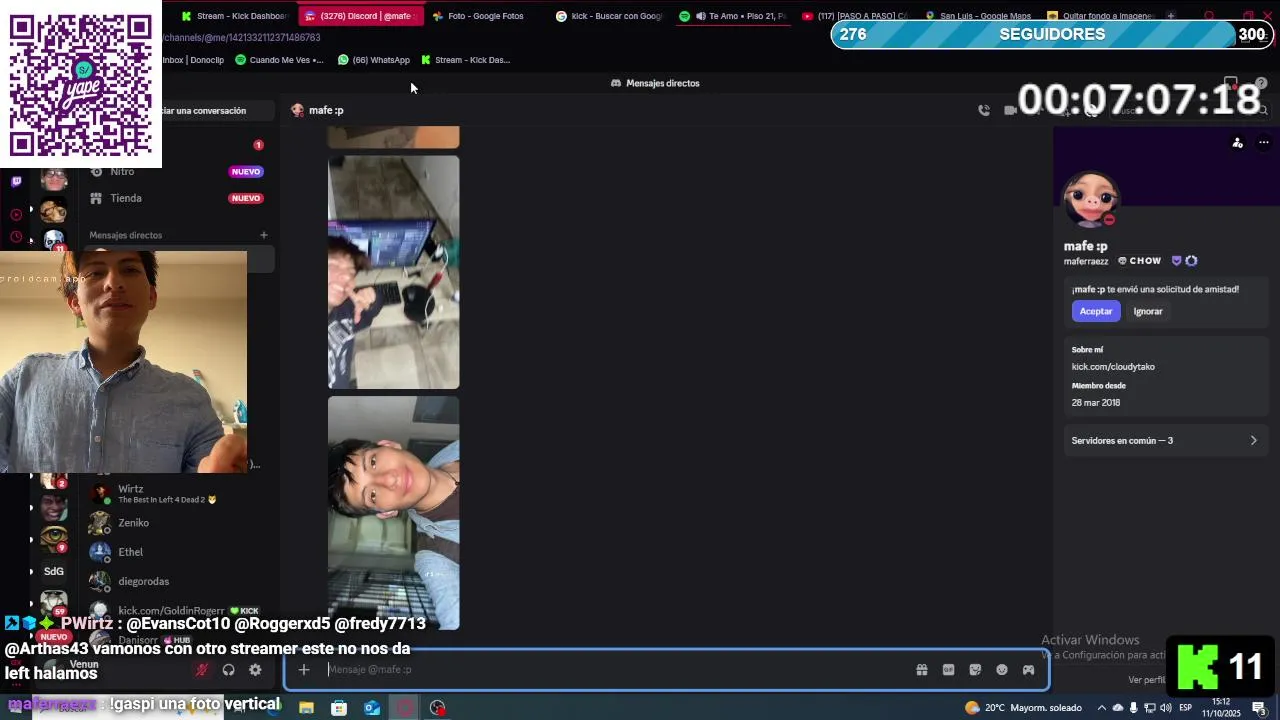Open the sticker picker
The height and width of the screenshot is (720, 1280).
[975, 670]
